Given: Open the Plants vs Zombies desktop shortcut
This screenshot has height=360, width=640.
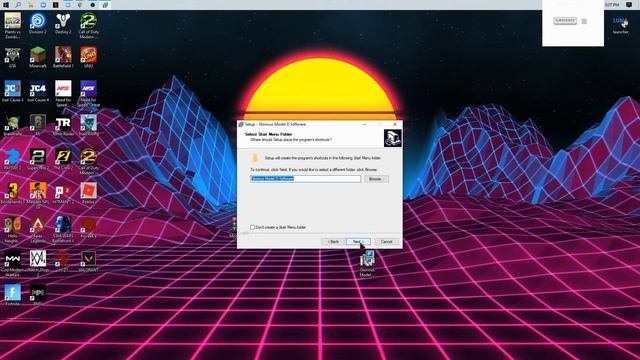Looking at the screenshot, I should click(x=12, y=26).
